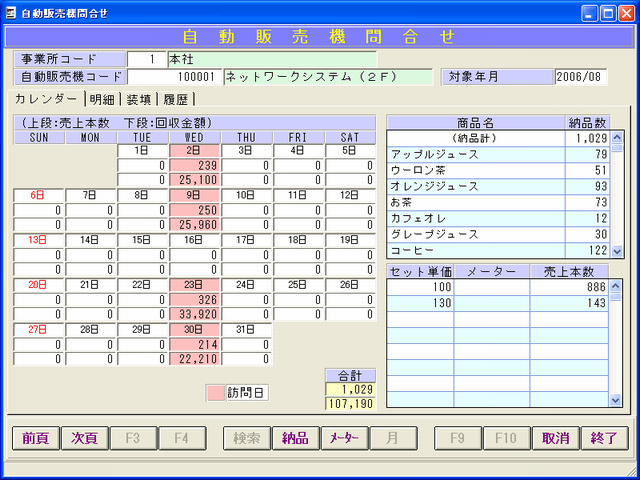
Task: Click the disabled F10 button
Action: click(507, 438)
